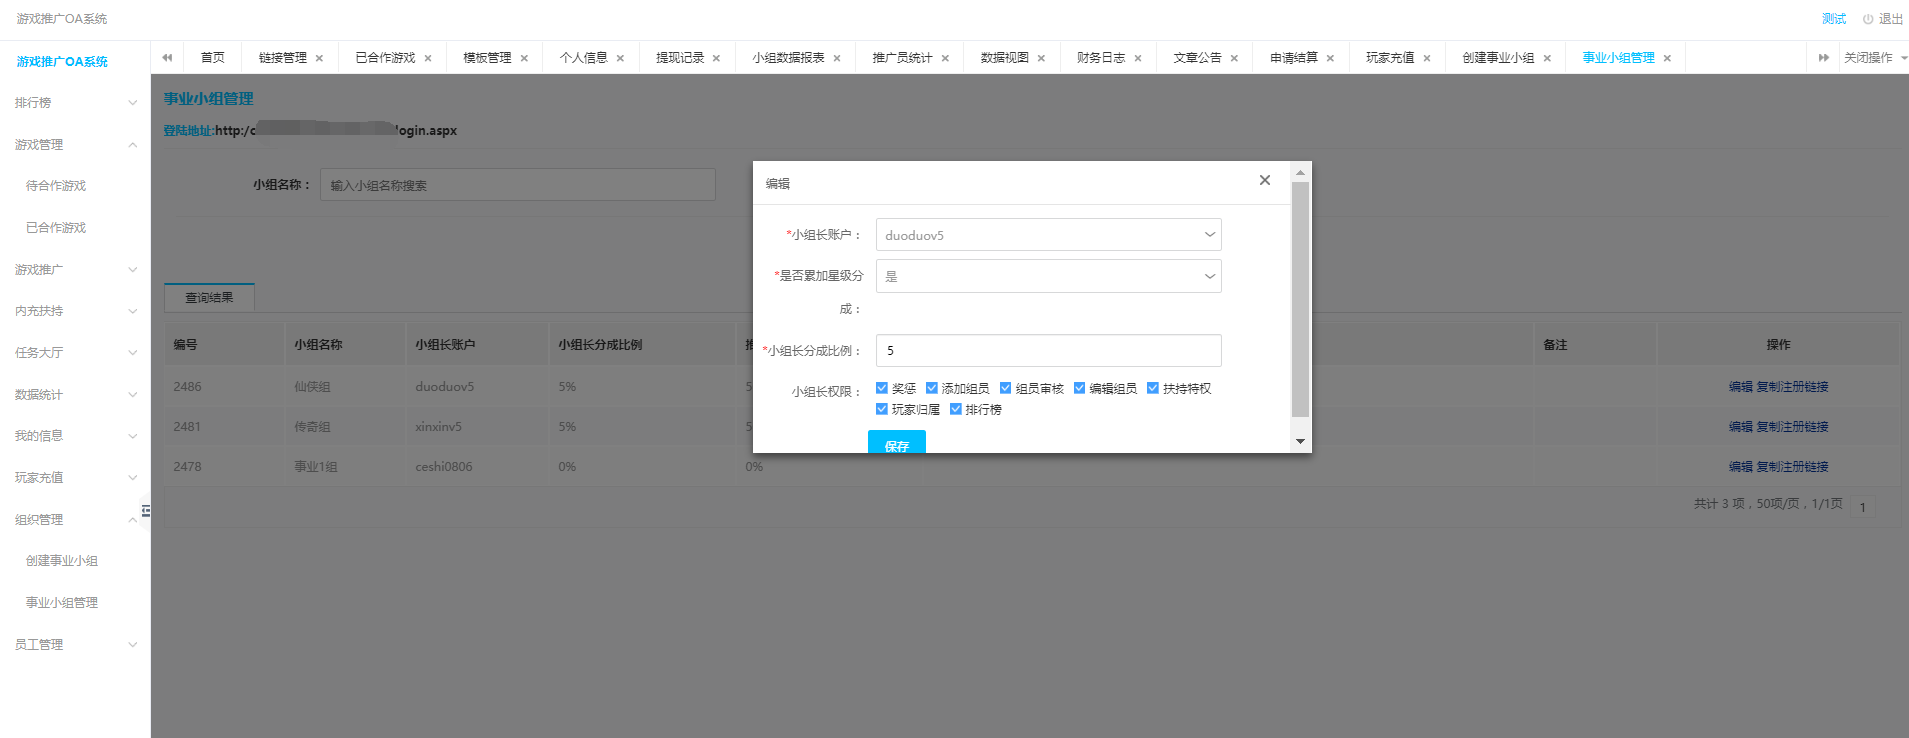This screenshot has width=1909, height=738.
Task: Toggle the 玩家归属 checkbox
Action: tap(882, 409)
